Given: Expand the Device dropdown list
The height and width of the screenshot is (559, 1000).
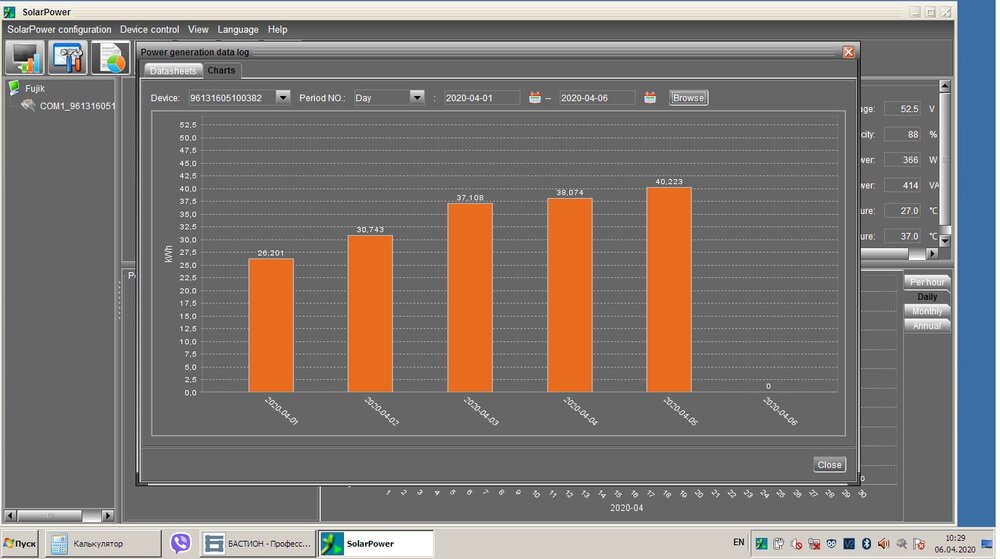Looking at the screenshot, I should (282, 97).
